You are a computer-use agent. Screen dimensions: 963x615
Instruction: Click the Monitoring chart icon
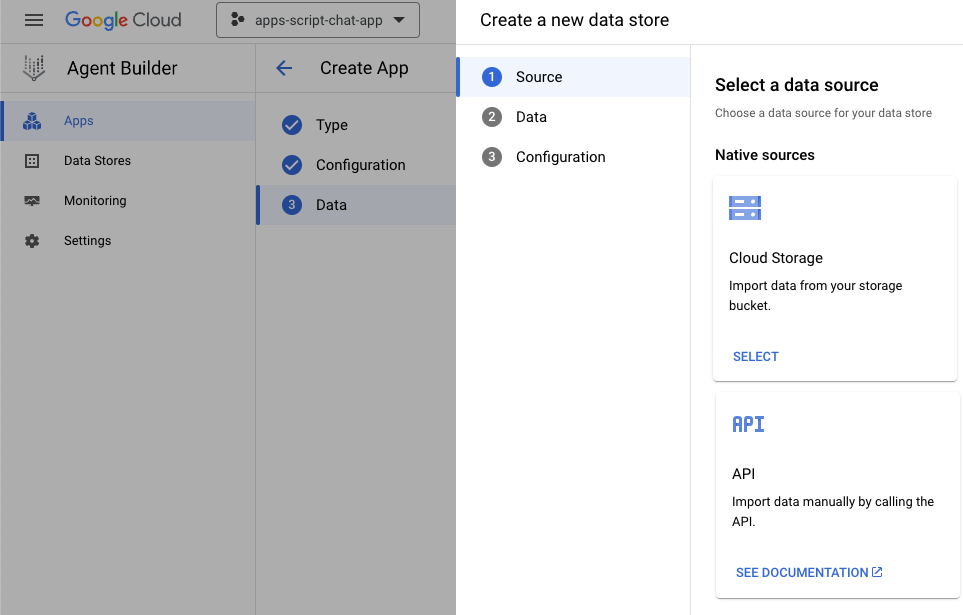click(x=32, y=201)
